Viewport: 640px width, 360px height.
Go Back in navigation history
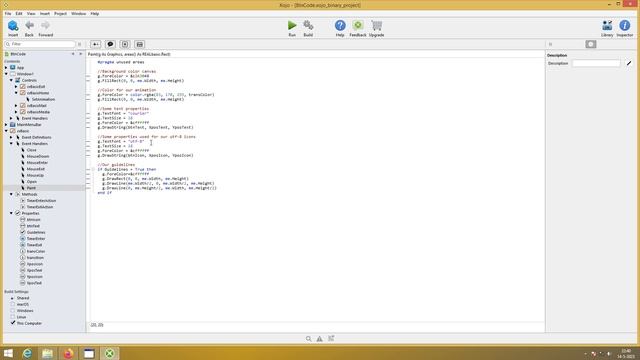click(x=29, y=25)
